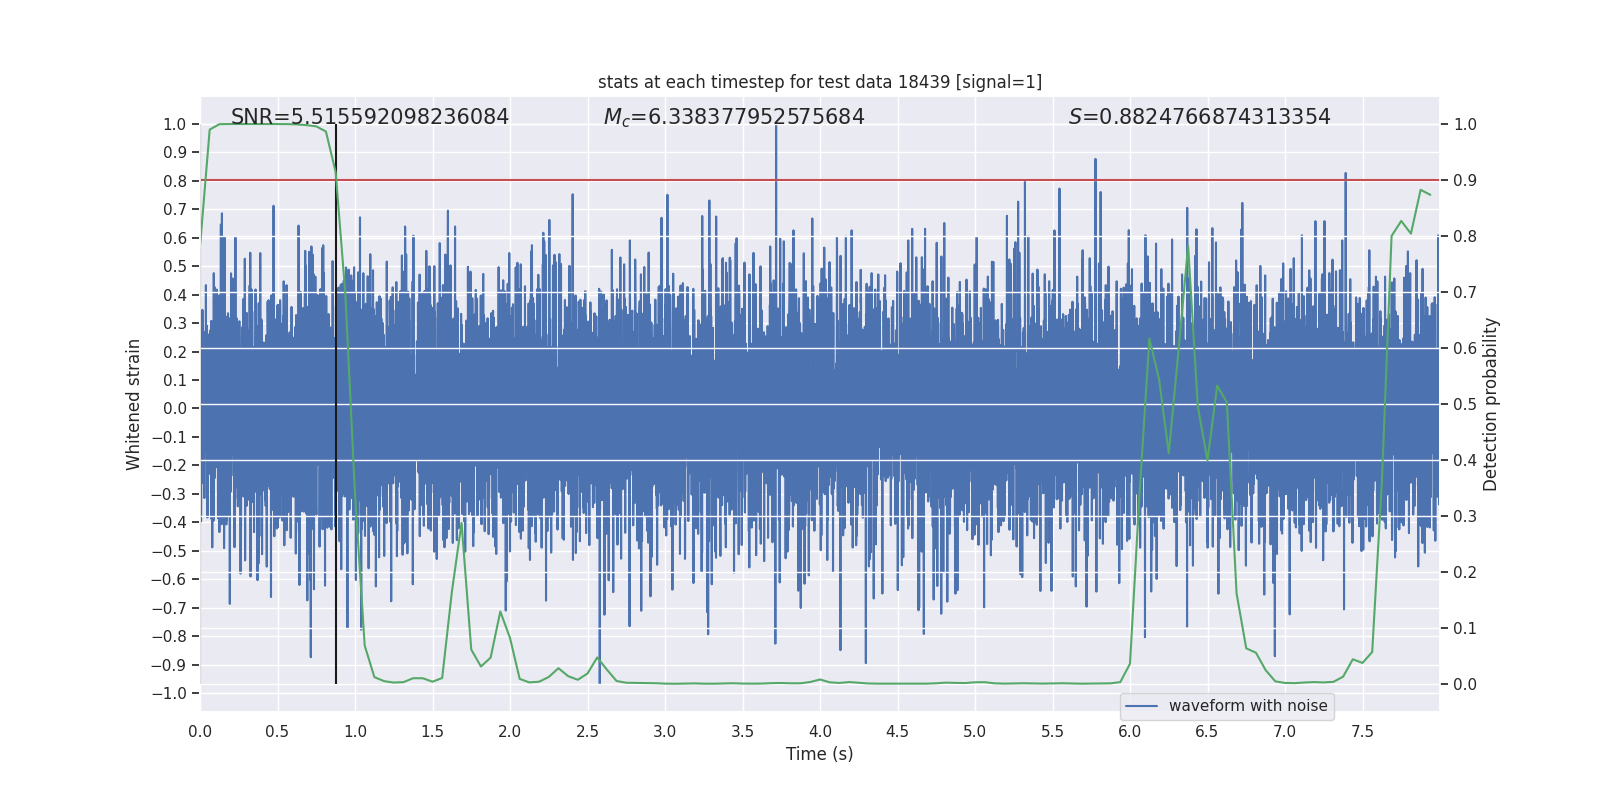This screenshot has height=800, width=1600.
Task: Click the 0.9 tick on the detection probability axis
Action: click(1465, 181)
